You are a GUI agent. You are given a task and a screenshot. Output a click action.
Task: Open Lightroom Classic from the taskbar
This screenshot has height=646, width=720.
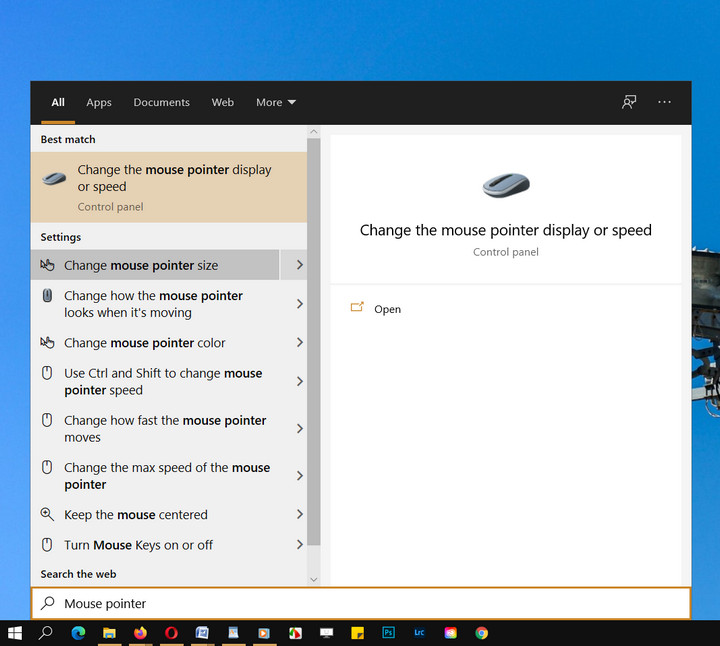pos(419,633)
